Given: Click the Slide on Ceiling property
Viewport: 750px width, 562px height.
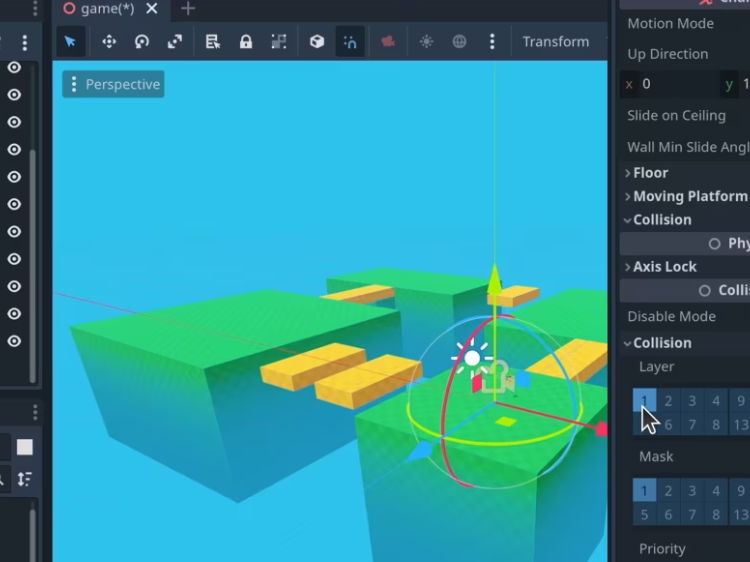Looking at the screenshot, I should [676, 116].
